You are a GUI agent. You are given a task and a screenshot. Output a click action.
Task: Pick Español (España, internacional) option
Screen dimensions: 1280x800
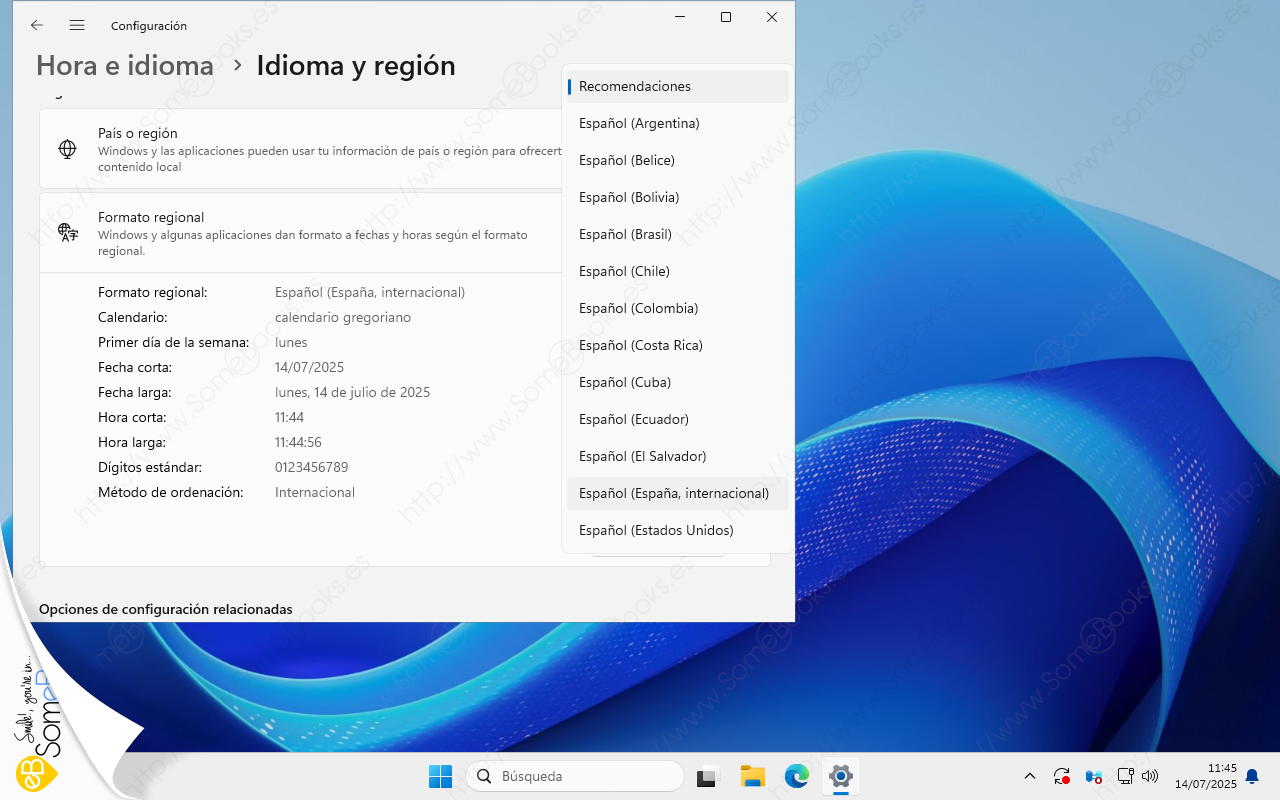click(677, 494)
